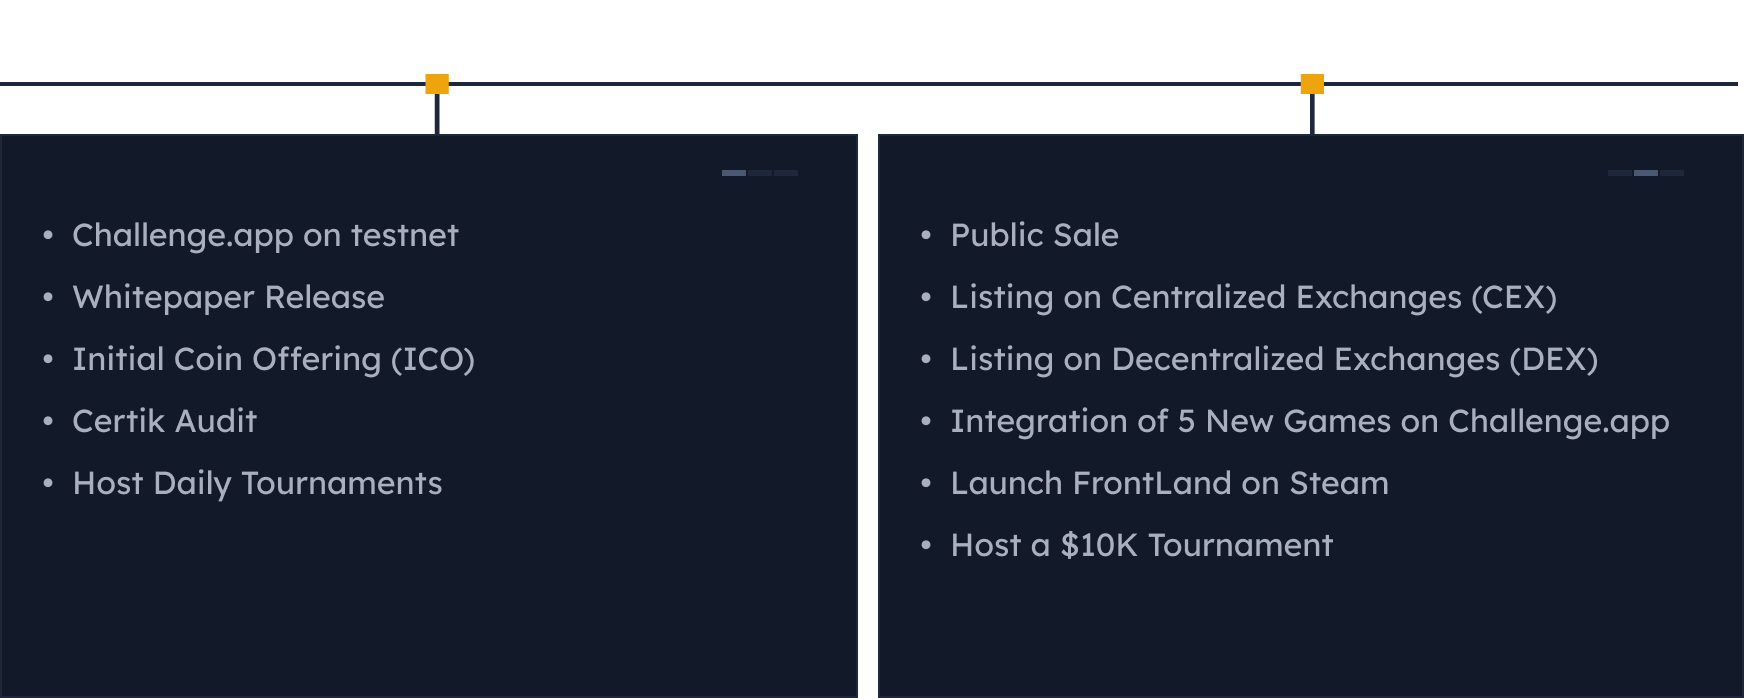Click the highlighted middle segment in Q2 card indicator
The height and width of the screenshot is (698, 1744).
coord(1646,173)
